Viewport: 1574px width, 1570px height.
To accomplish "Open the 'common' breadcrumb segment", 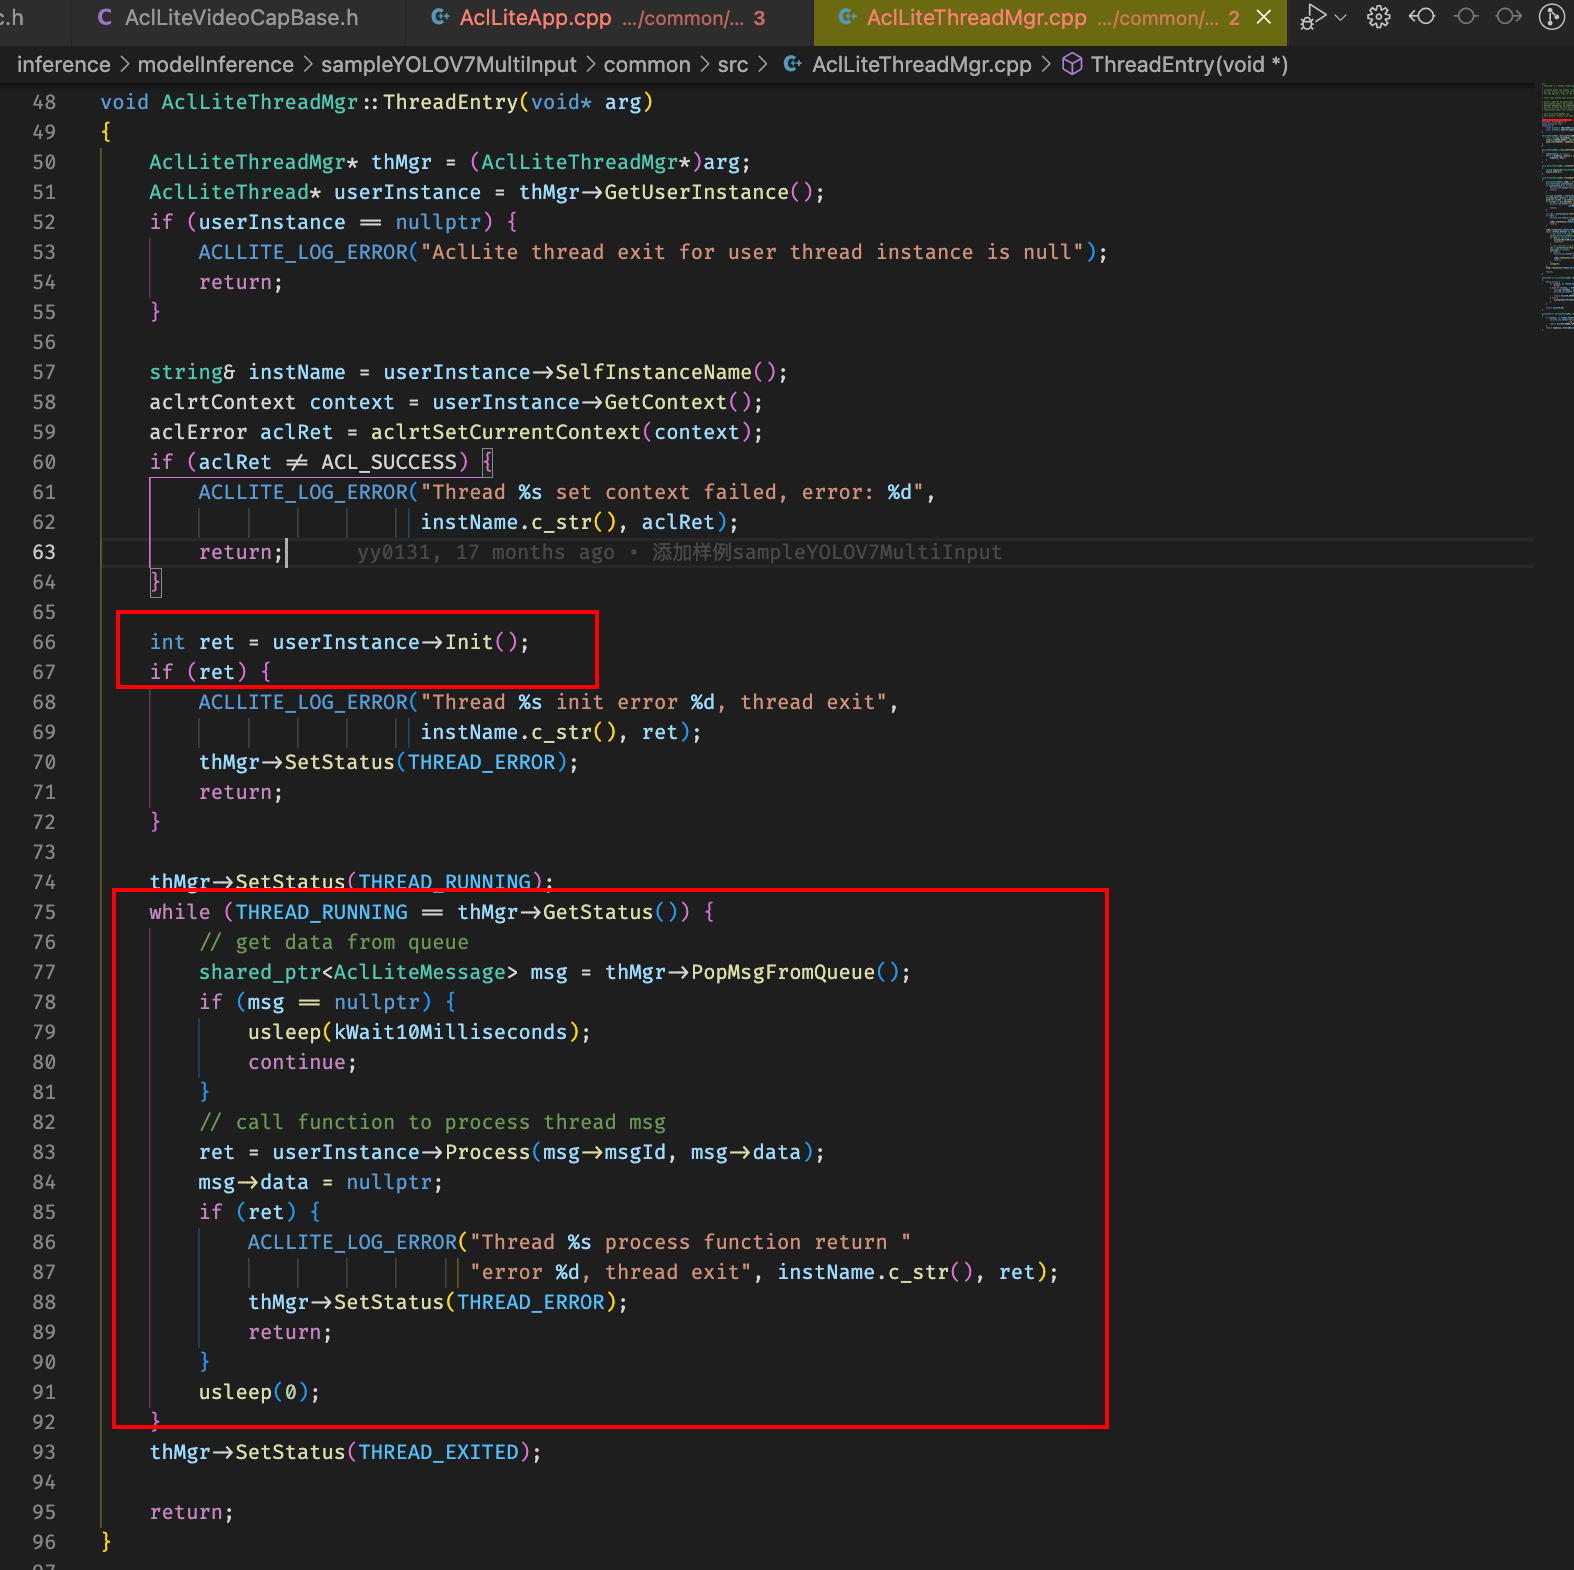I will point(647,65).
